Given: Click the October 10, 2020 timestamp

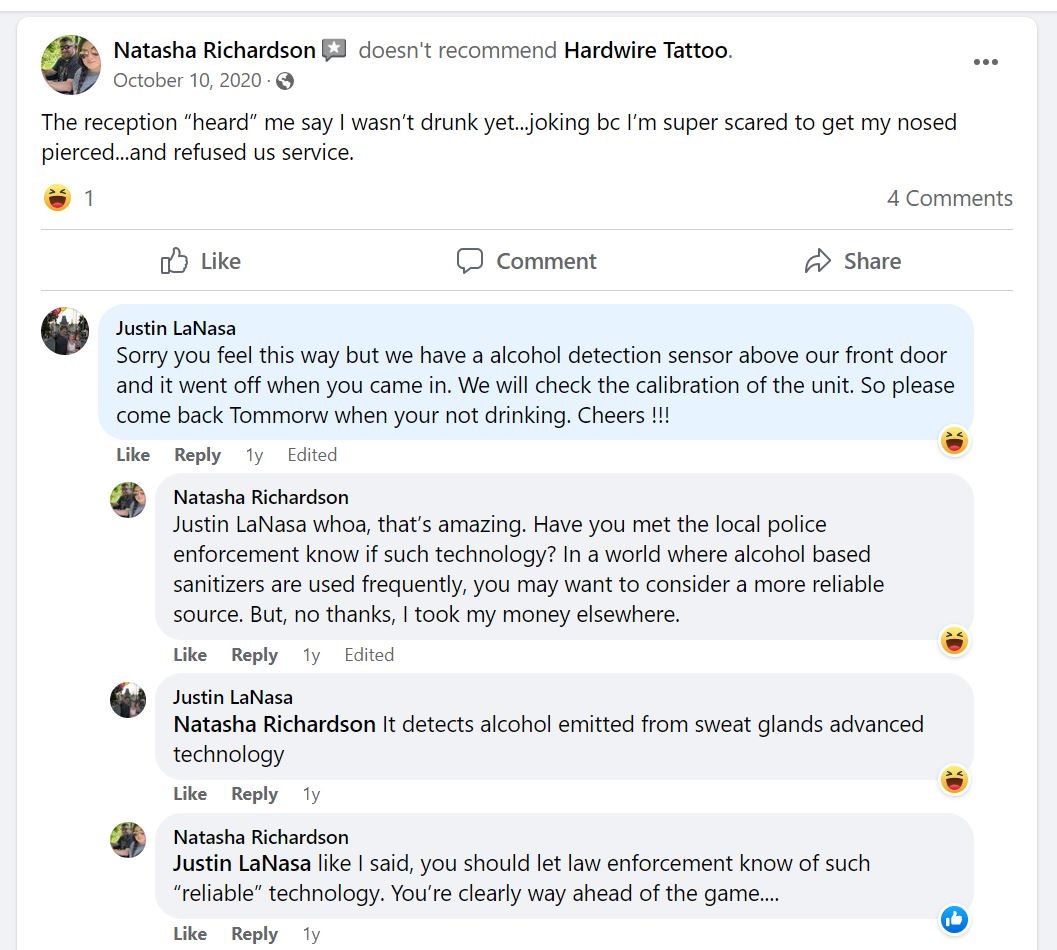Looking at the screenshot, I should coord(187,81).
